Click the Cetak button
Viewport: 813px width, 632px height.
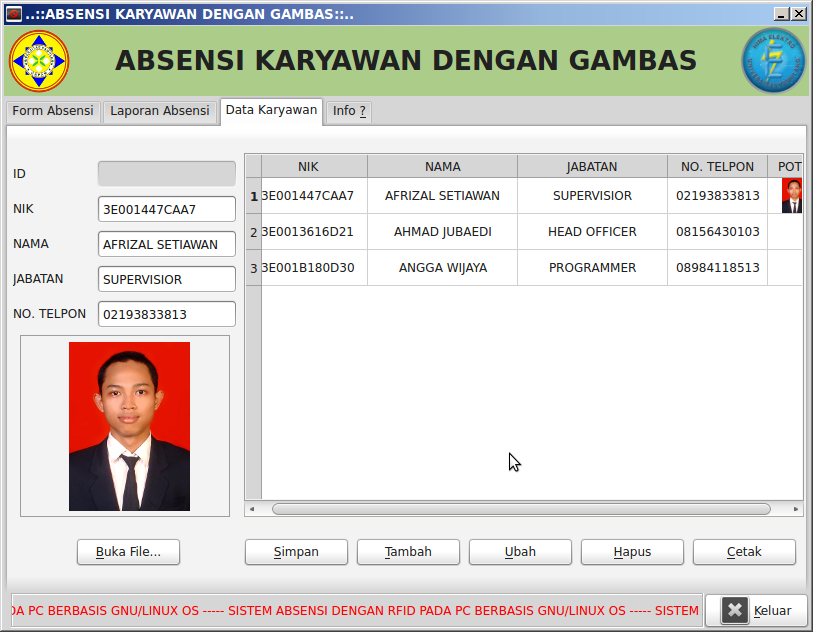point(744,552)
